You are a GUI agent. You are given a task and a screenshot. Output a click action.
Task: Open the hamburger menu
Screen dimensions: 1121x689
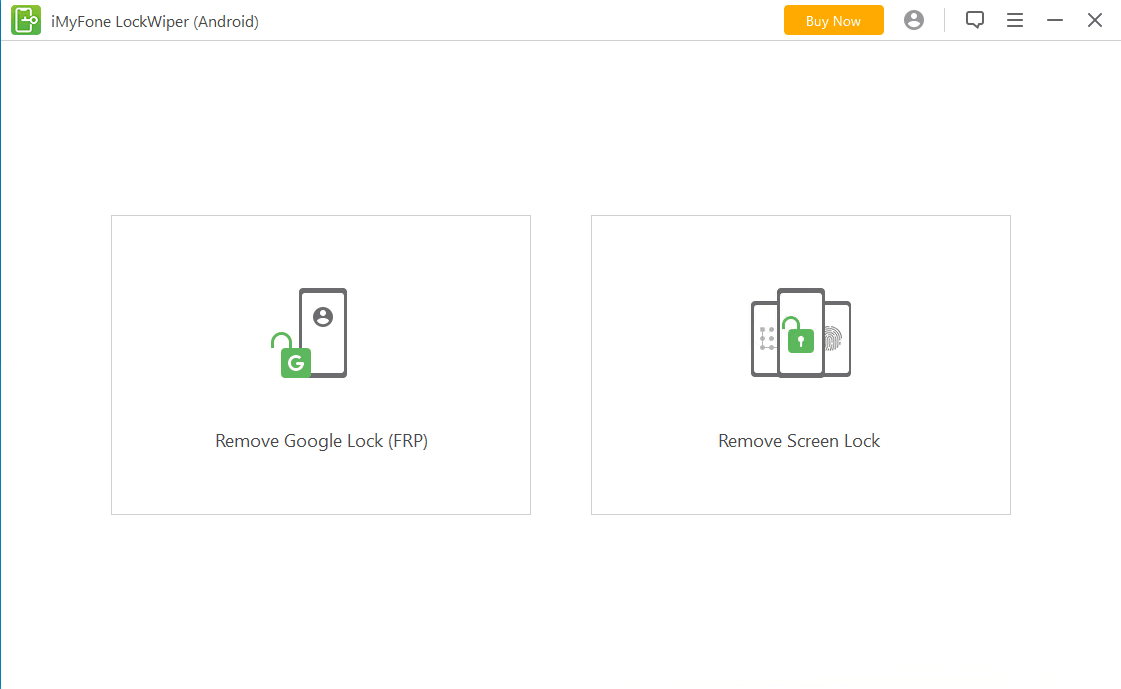click(1014, 20)
